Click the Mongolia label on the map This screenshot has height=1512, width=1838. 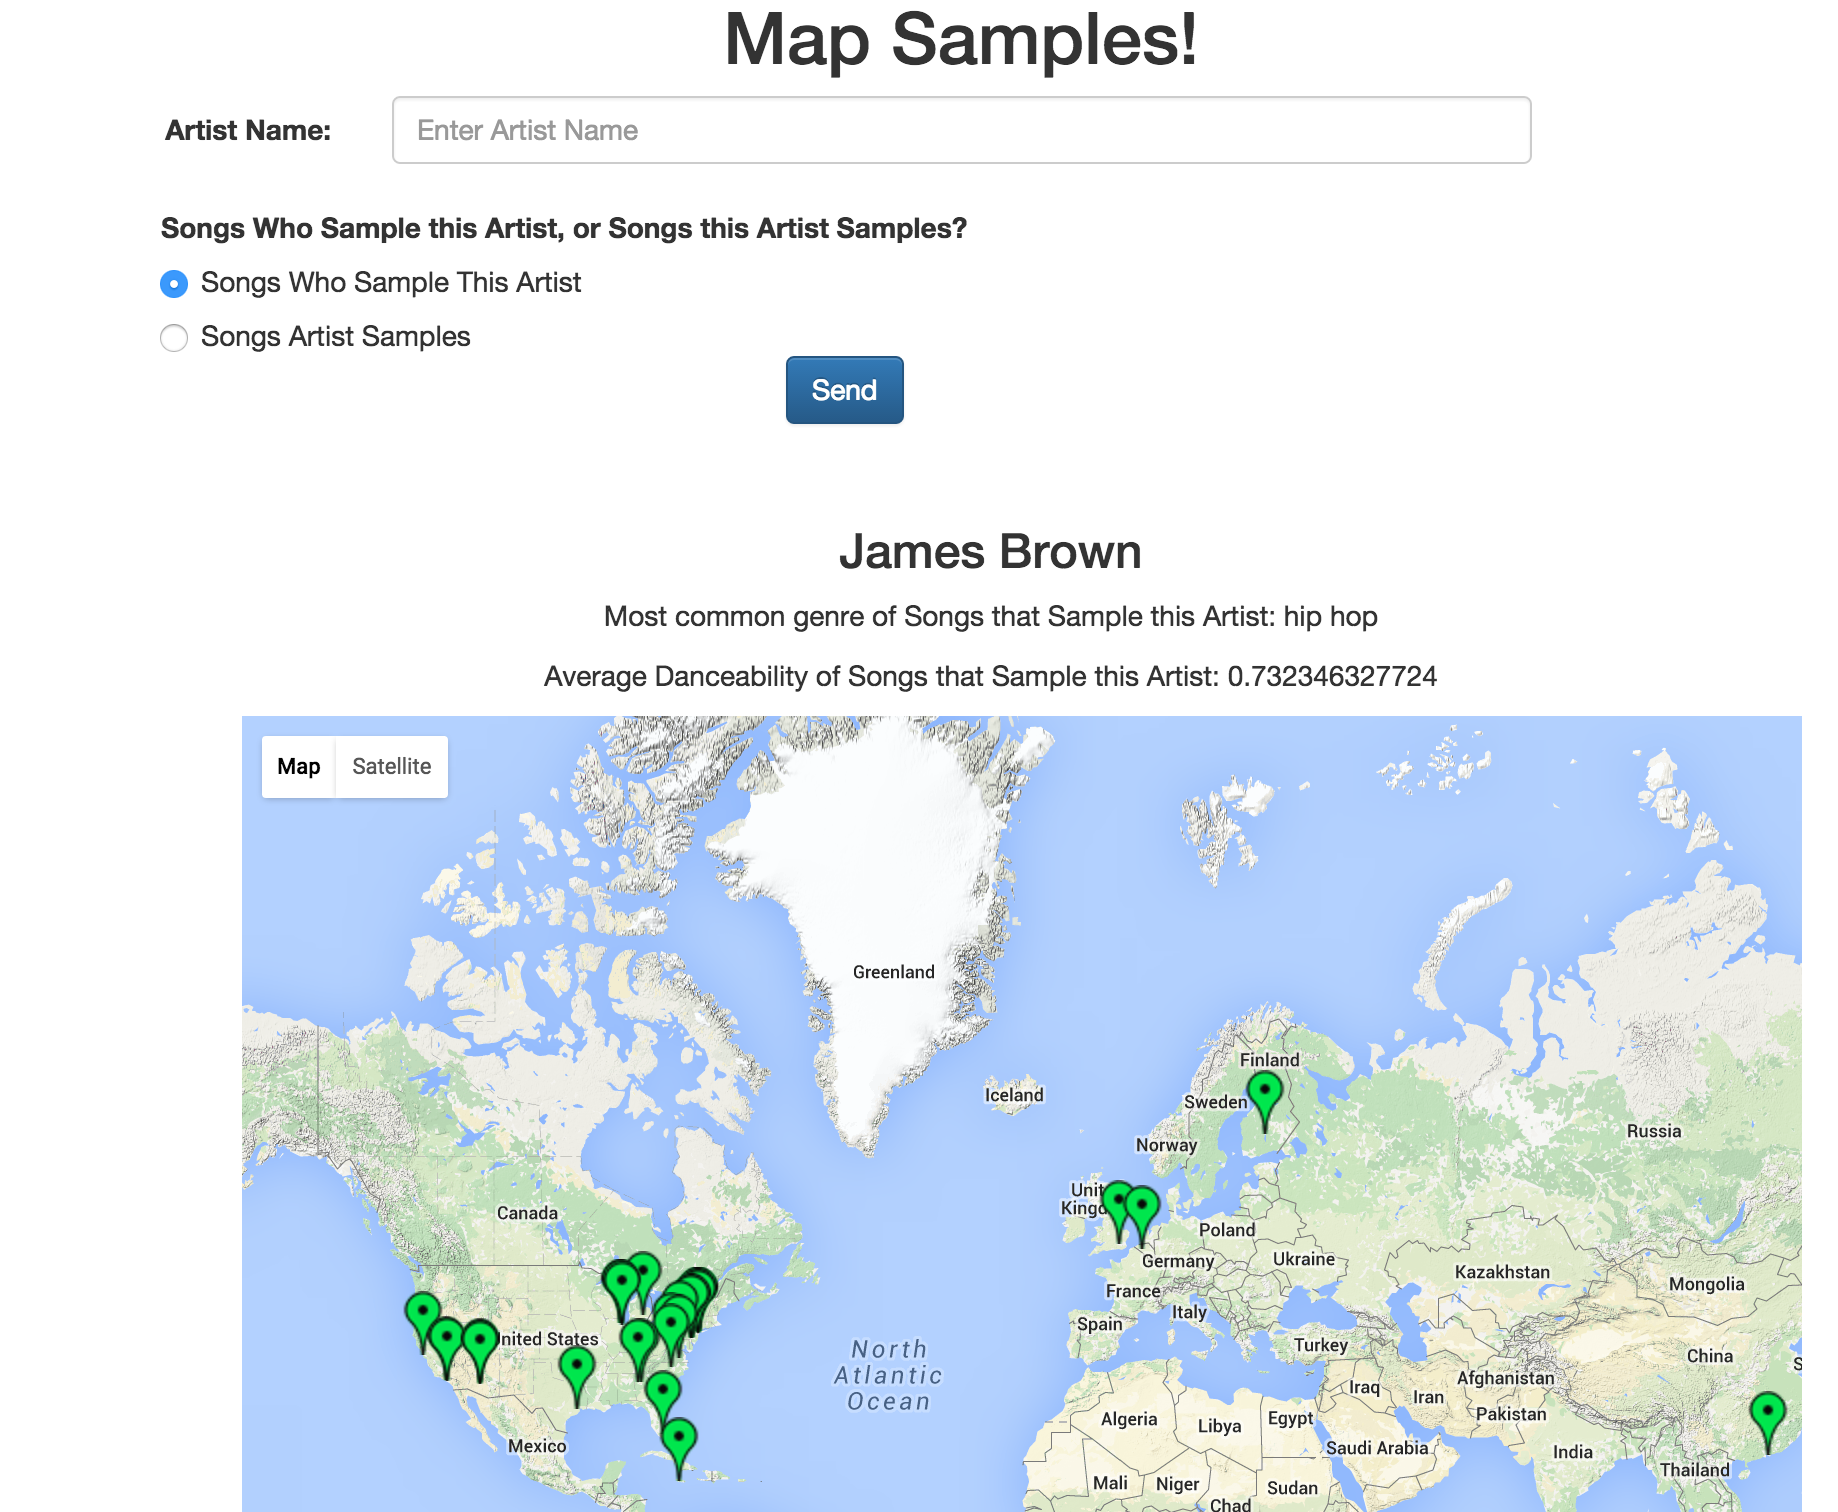click(x=1706, y=1284)
